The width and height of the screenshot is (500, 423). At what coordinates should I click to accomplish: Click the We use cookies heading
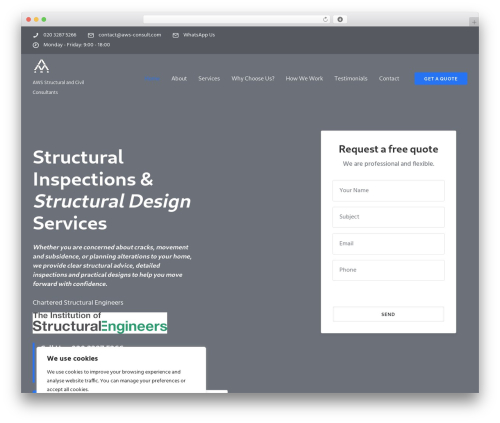coord(72,359)
